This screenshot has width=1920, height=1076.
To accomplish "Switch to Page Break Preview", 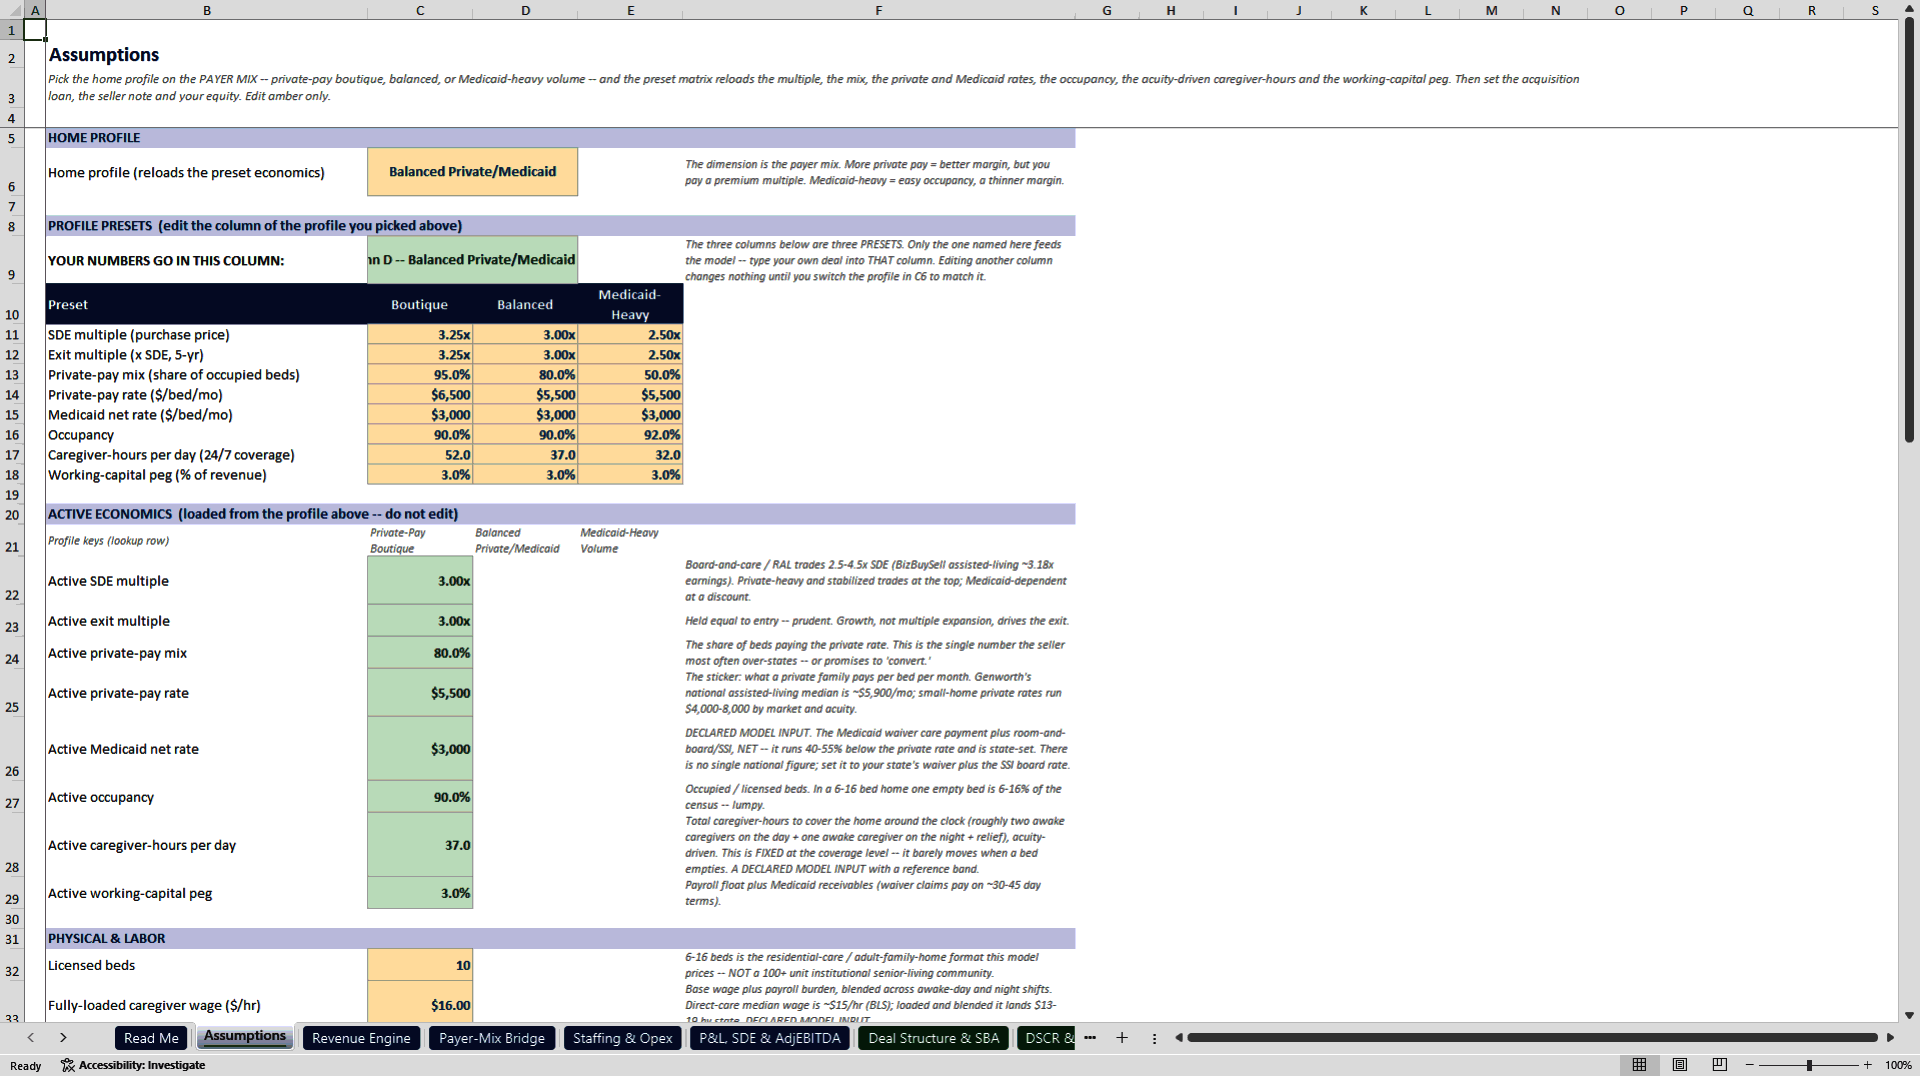I will pyautogui.click(x=1720, y=1065).
